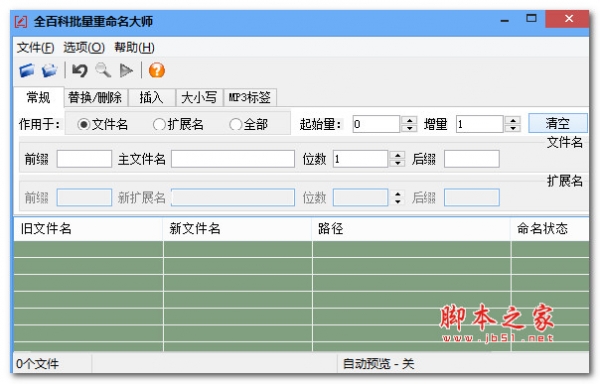
Task: Click the 主文件名 input field
Action: coord(233,159)
